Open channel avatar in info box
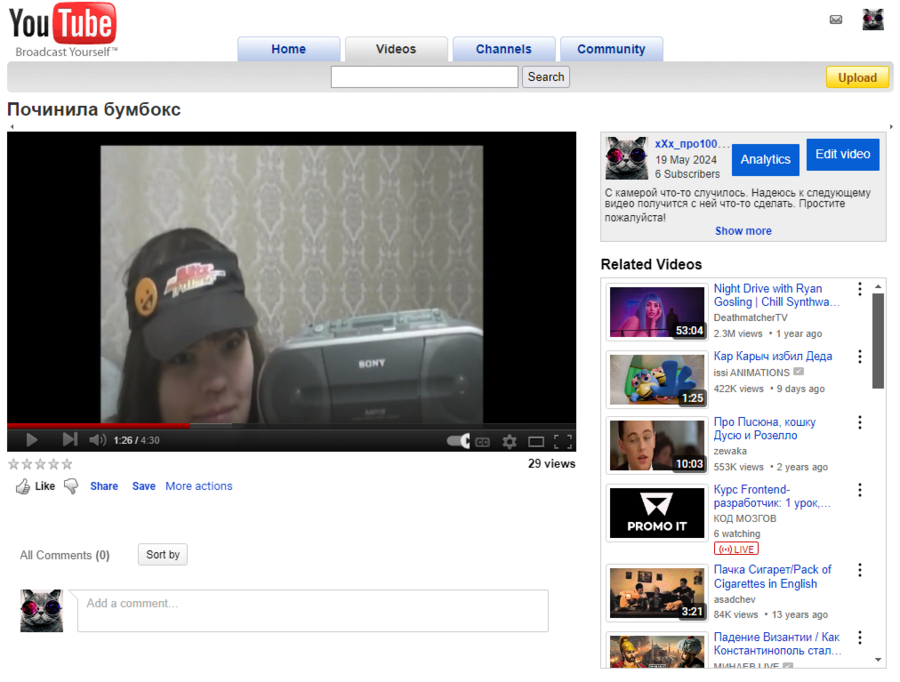 point(627,158)
